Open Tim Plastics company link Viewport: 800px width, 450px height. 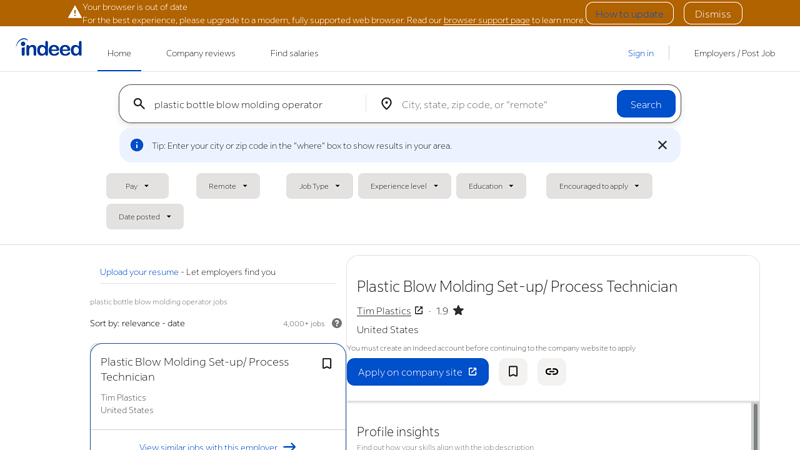384,311
